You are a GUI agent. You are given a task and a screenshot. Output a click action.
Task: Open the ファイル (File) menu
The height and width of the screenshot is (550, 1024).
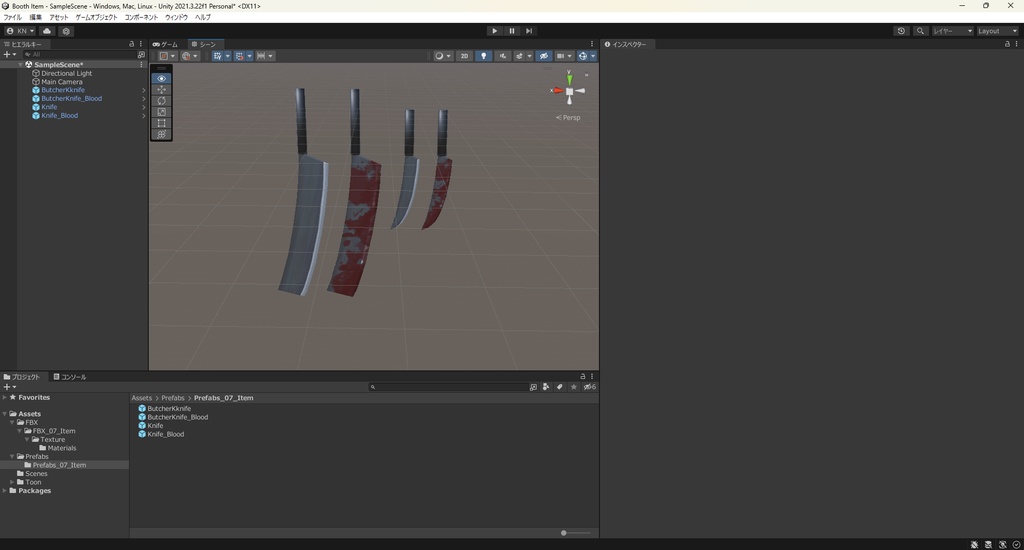[12, 17]
